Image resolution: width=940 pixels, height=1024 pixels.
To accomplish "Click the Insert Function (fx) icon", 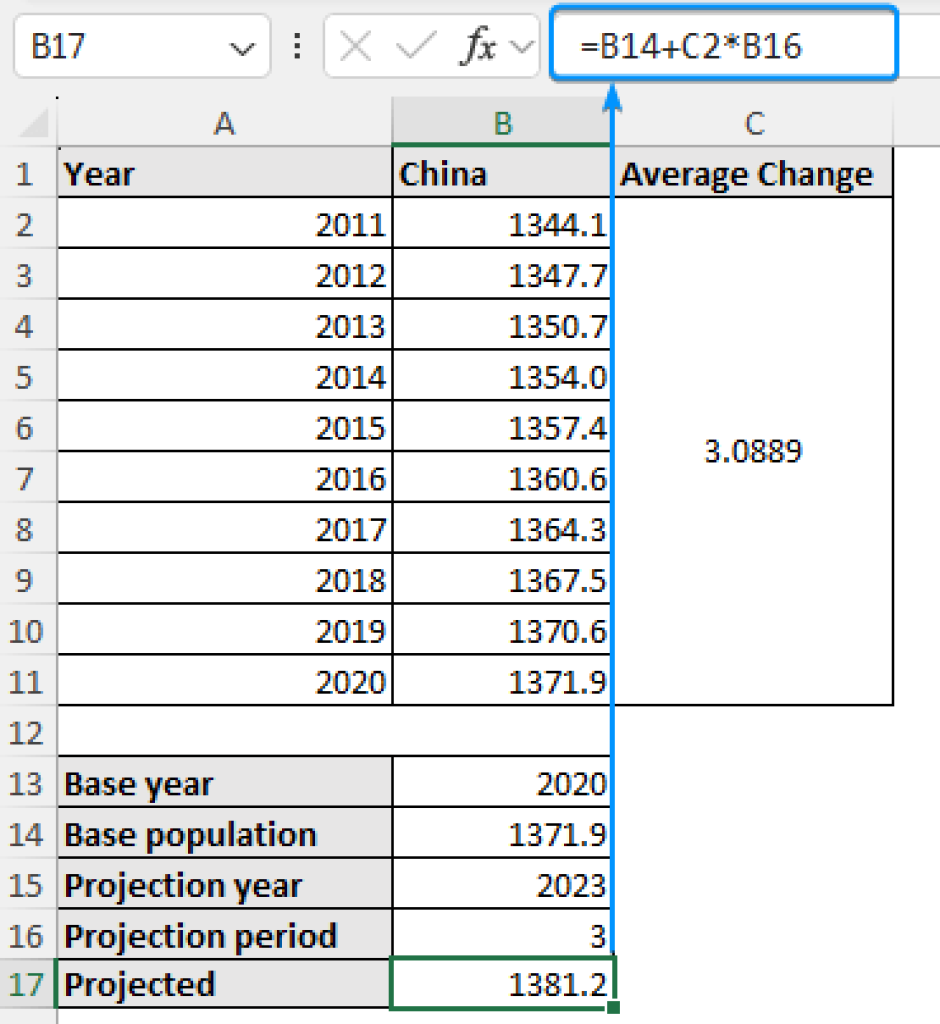I will (x=482, y=44).
